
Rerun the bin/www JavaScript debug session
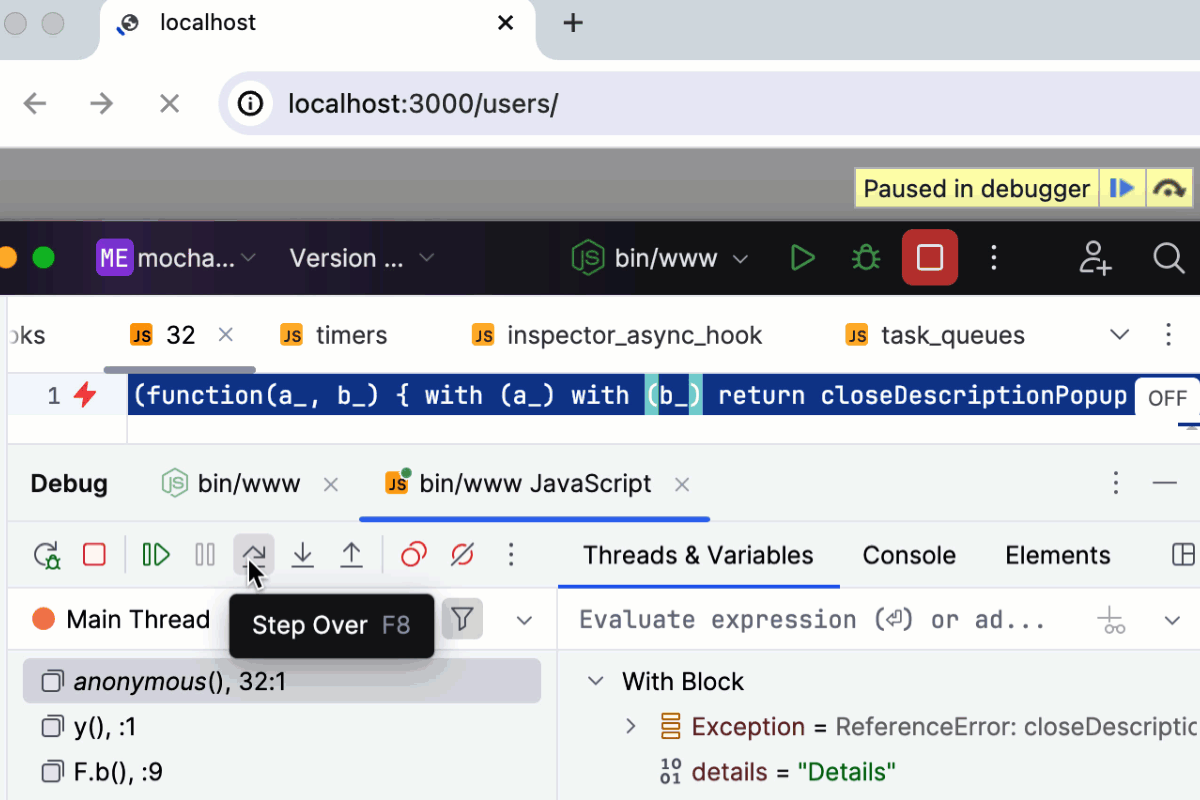tap(46, 554)
